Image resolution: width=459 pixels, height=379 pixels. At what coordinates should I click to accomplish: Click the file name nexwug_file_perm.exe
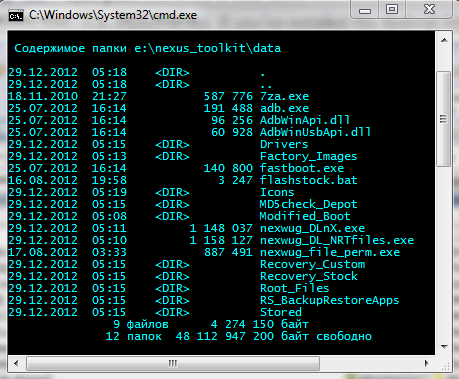point(330,252)
